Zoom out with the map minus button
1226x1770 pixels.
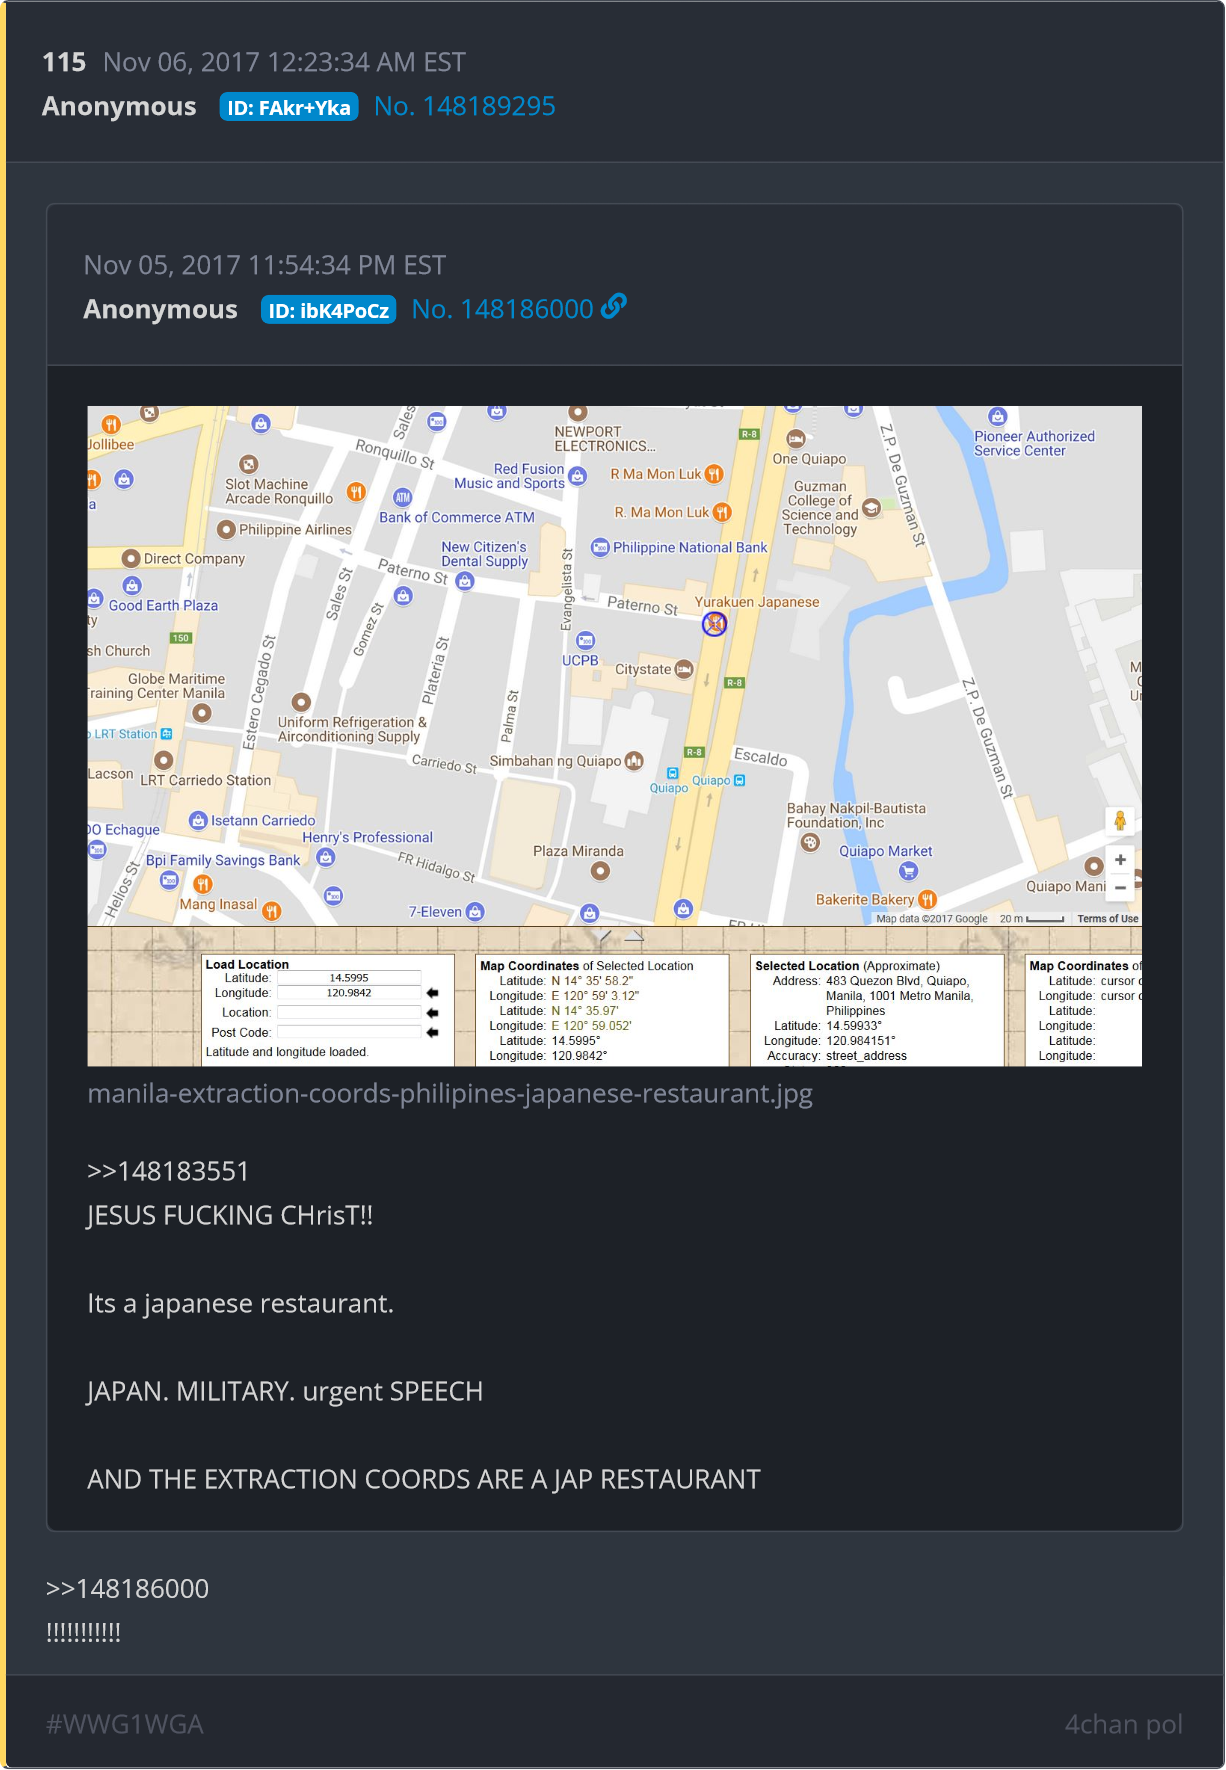coord(1120,887)
